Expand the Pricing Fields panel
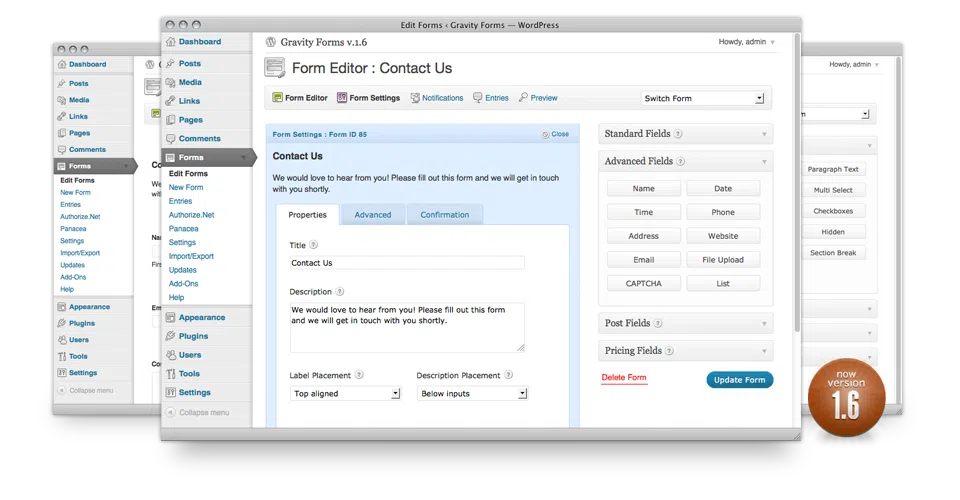The width and height of the screenshot is (960, 500). [764, 351]
